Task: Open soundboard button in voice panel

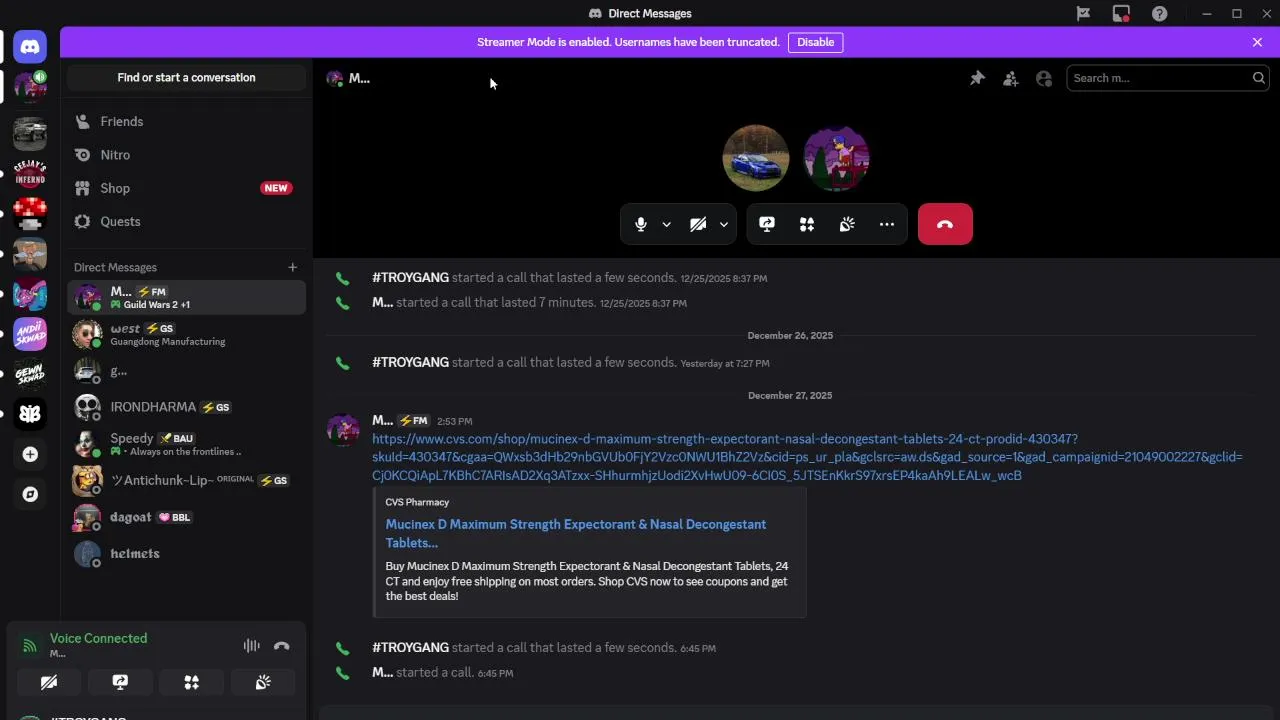Action: [x=263, y=682]
